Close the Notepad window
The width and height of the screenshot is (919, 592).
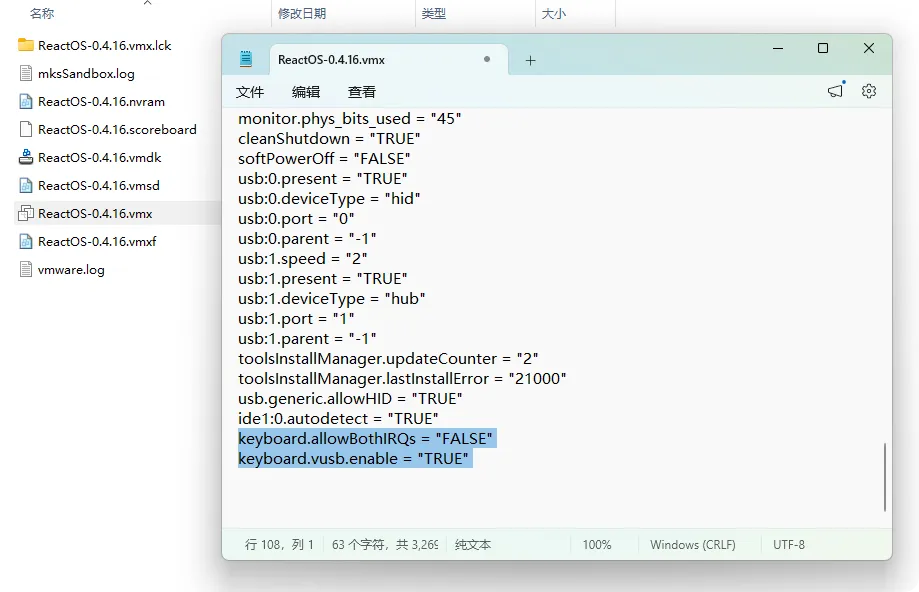pyautogui.click(x=869, y=48)
